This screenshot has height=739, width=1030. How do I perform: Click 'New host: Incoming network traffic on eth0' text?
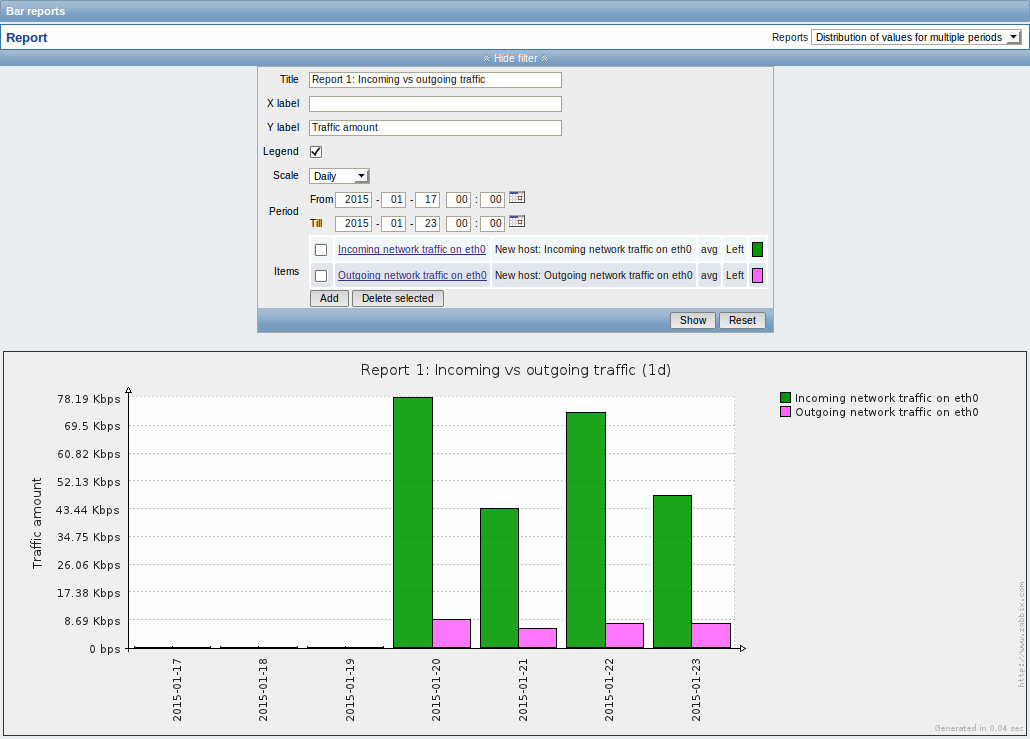pos(593,250)
